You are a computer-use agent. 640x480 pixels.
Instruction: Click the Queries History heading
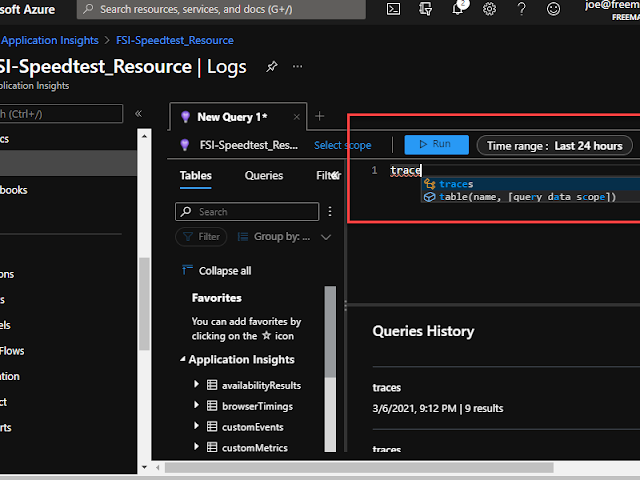pos(423,331)
